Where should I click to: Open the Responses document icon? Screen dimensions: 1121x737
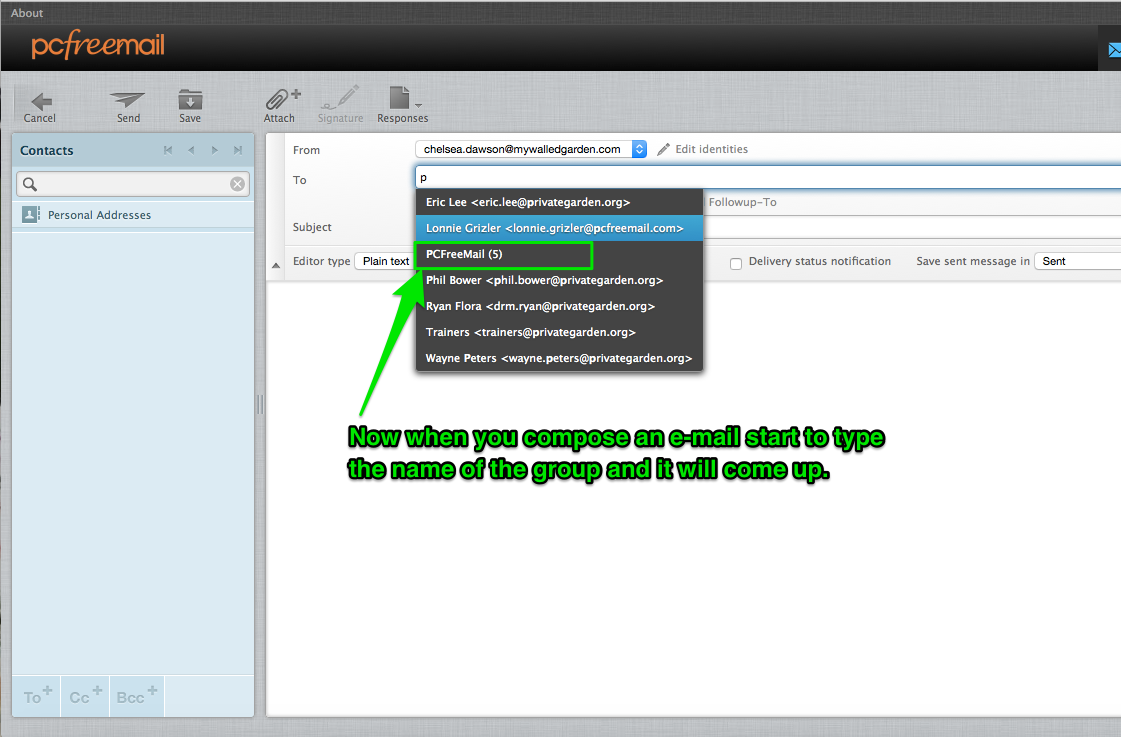tap(400, 98)
